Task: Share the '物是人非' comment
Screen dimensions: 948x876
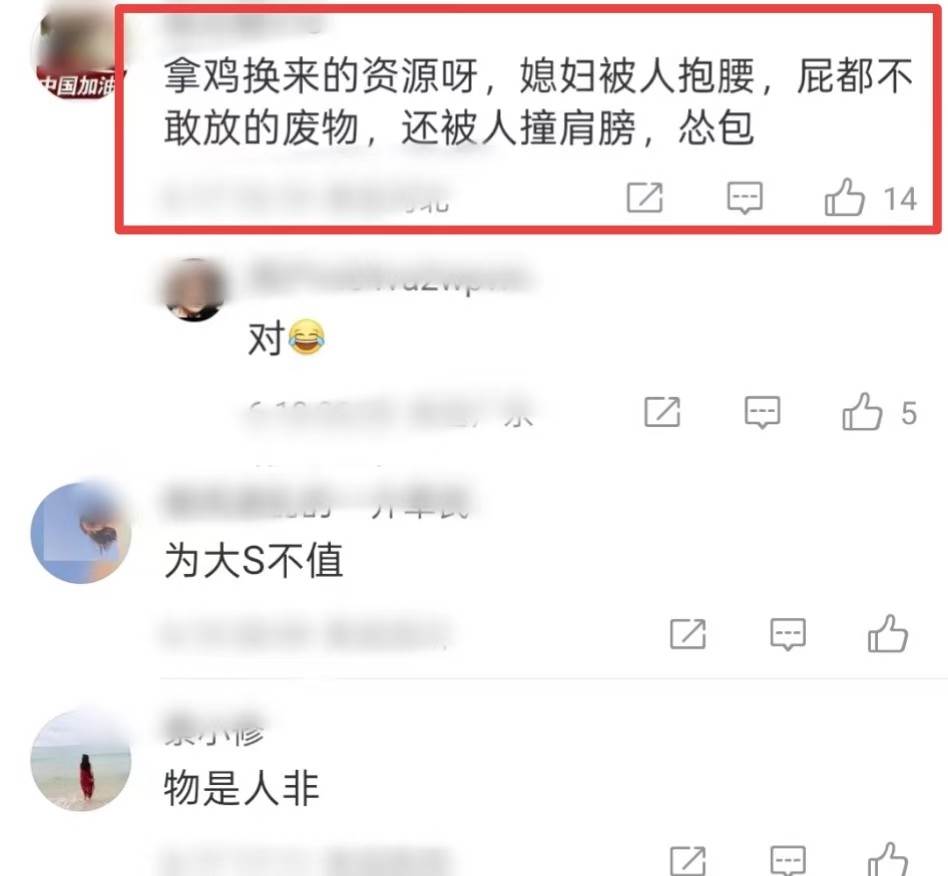Action: pyautogui.click(x=688, y=860)
